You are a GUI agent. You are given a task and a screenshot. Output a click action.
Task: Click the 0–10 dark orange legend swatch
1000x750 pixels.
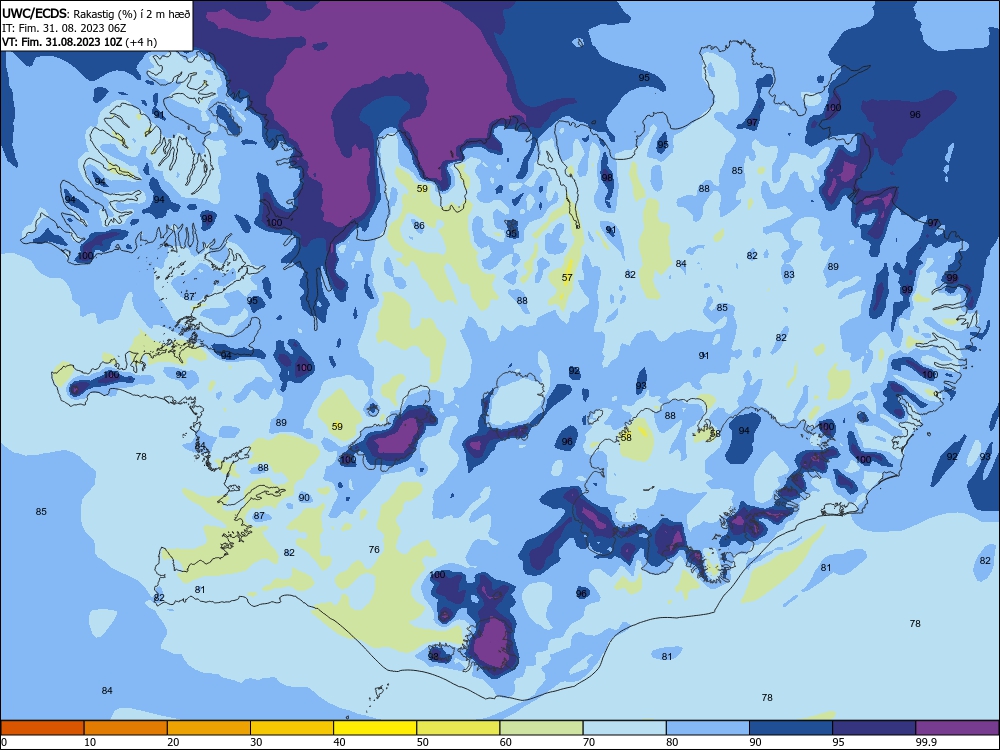point(42,728)
